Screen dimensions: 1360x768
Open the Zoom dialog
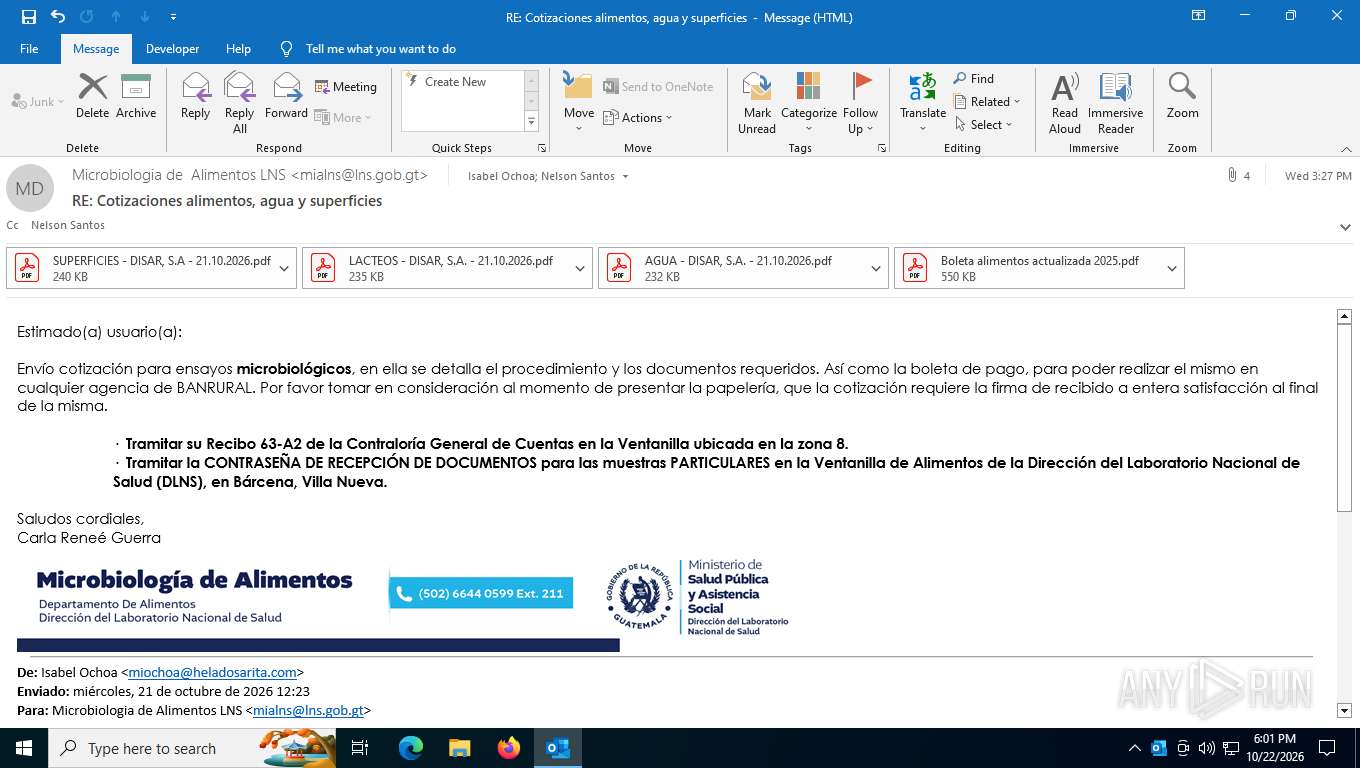[x=1182, y=96]
